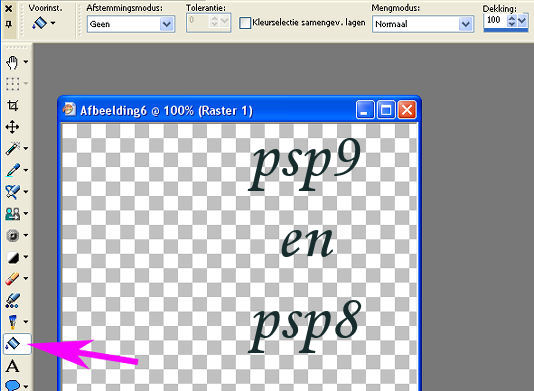The height and width of the screenshot is (391, 534).
Task: Open the Voorinst. presets dropdown arrow
Action: point(53,23)
